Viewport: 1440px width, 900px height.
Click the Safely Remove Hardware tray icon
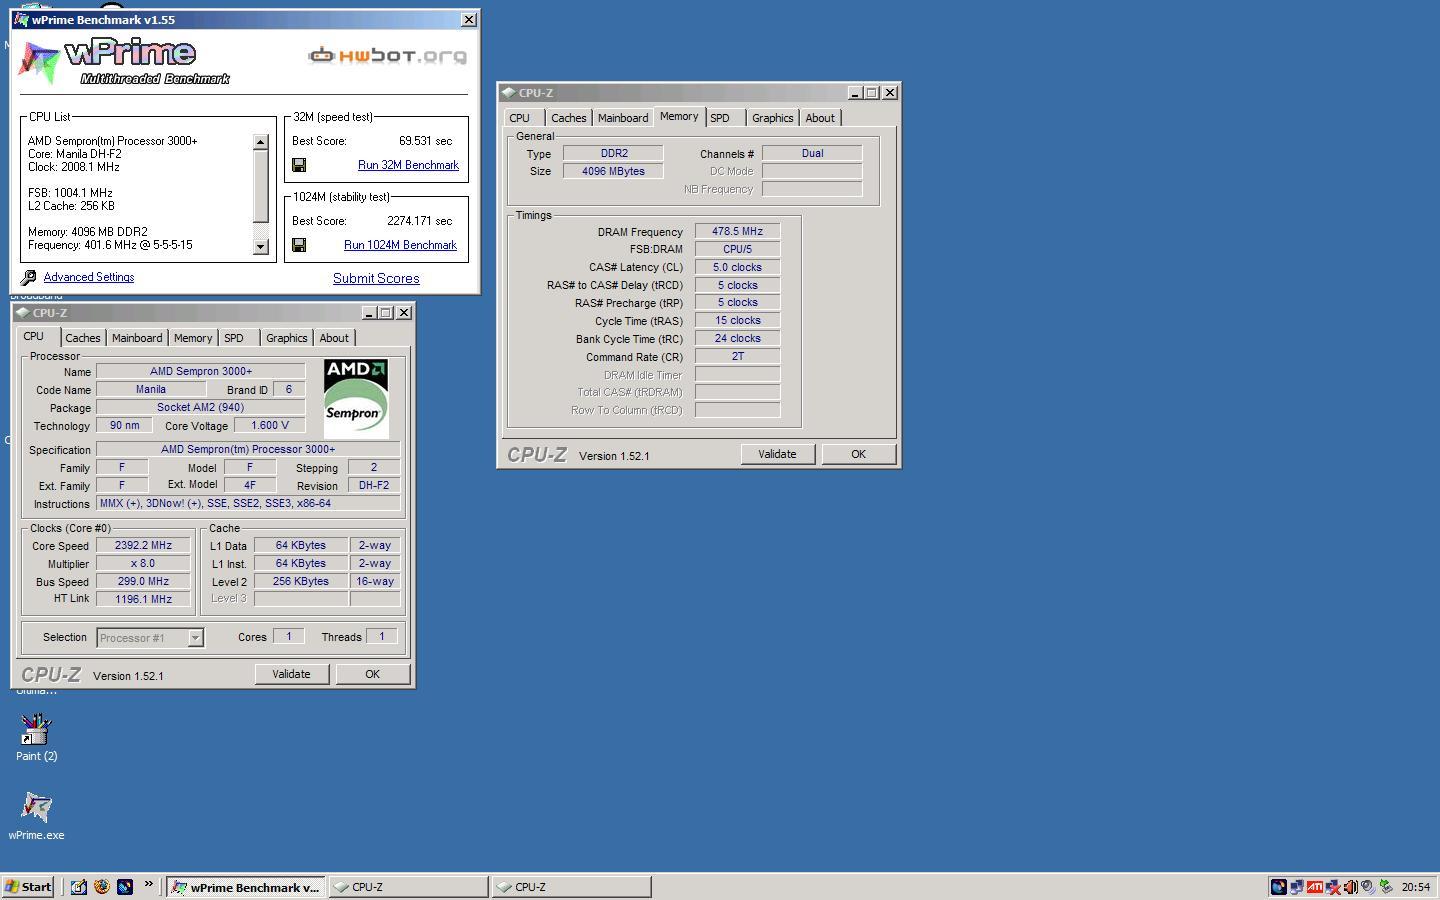(1386, 887)
